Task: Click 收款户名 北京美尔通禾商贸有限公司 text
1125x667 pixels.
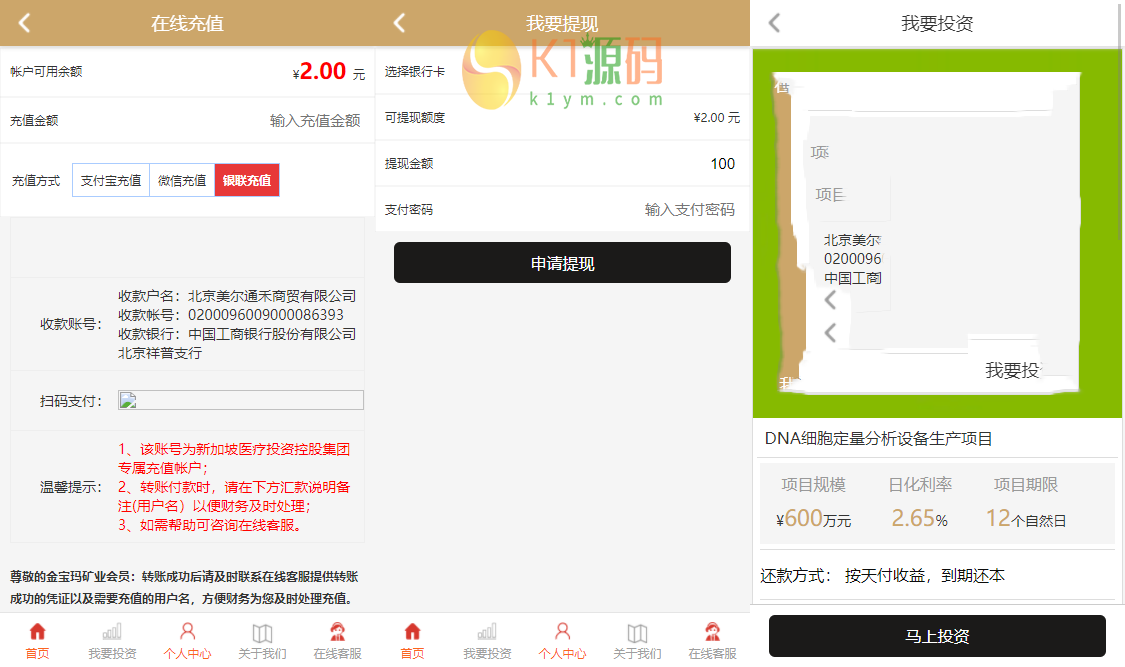Action: [x=237, y=295]
